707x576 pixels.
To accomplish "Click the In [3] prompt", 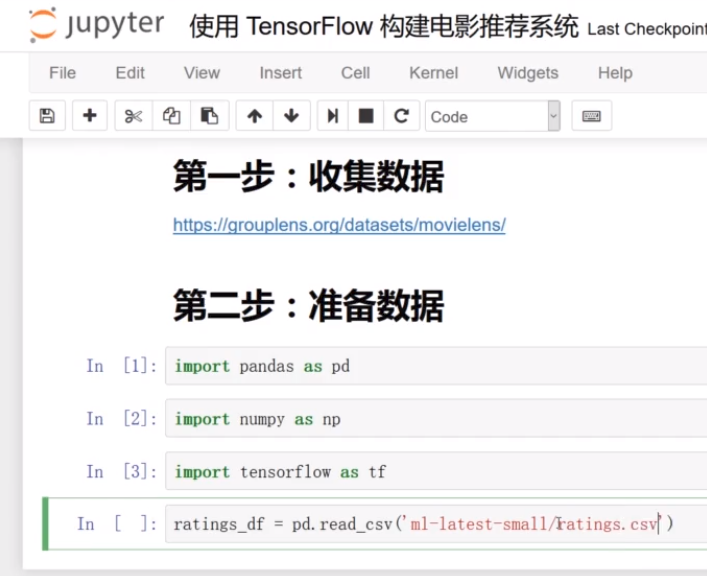I will pyautogui.click(x=122, y=471).
